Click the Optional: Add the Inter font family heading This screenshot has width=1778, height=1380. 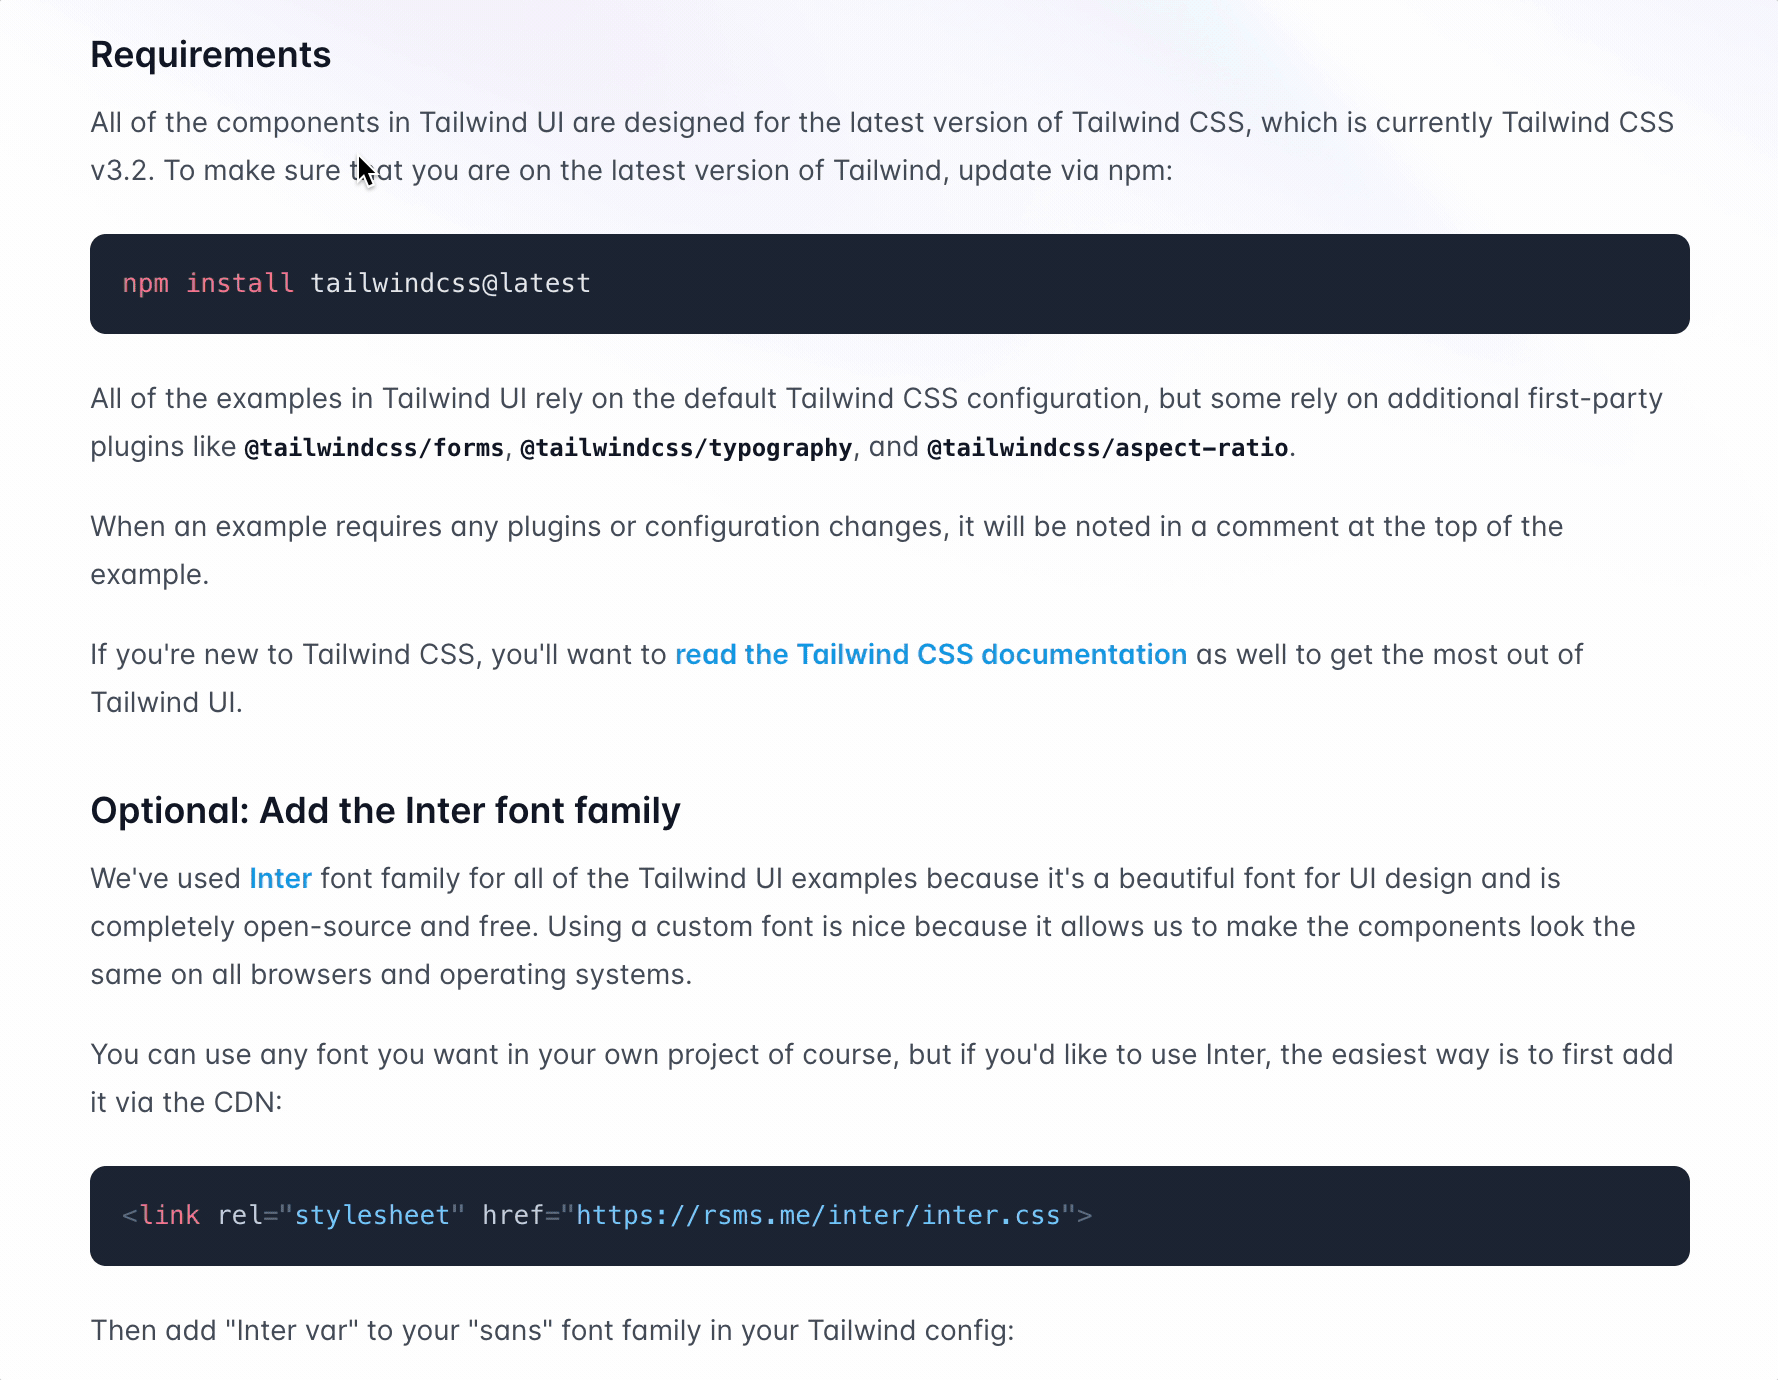(x=385, y=811)
